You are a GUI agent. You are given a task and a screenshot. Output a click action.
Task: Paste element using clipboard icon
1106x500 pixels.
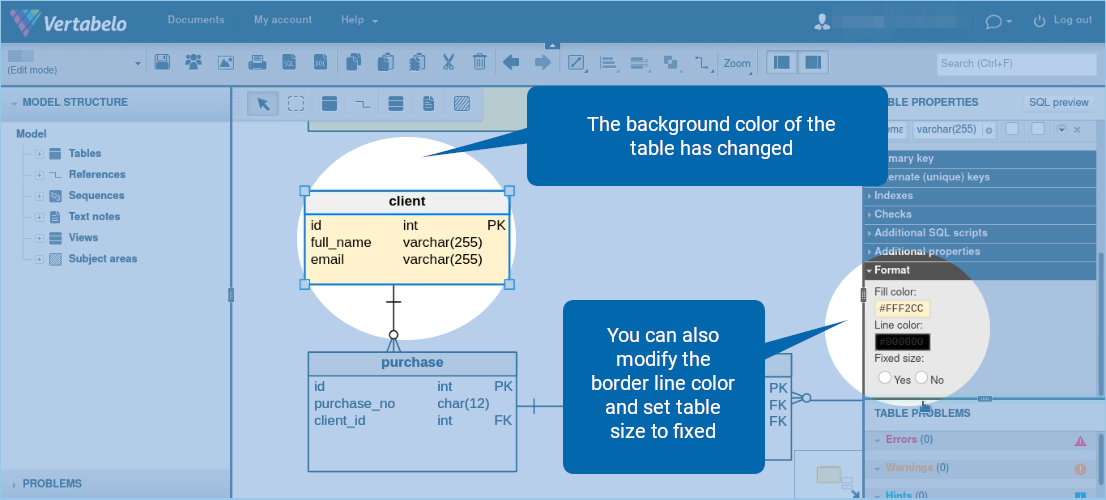(385, 62)
